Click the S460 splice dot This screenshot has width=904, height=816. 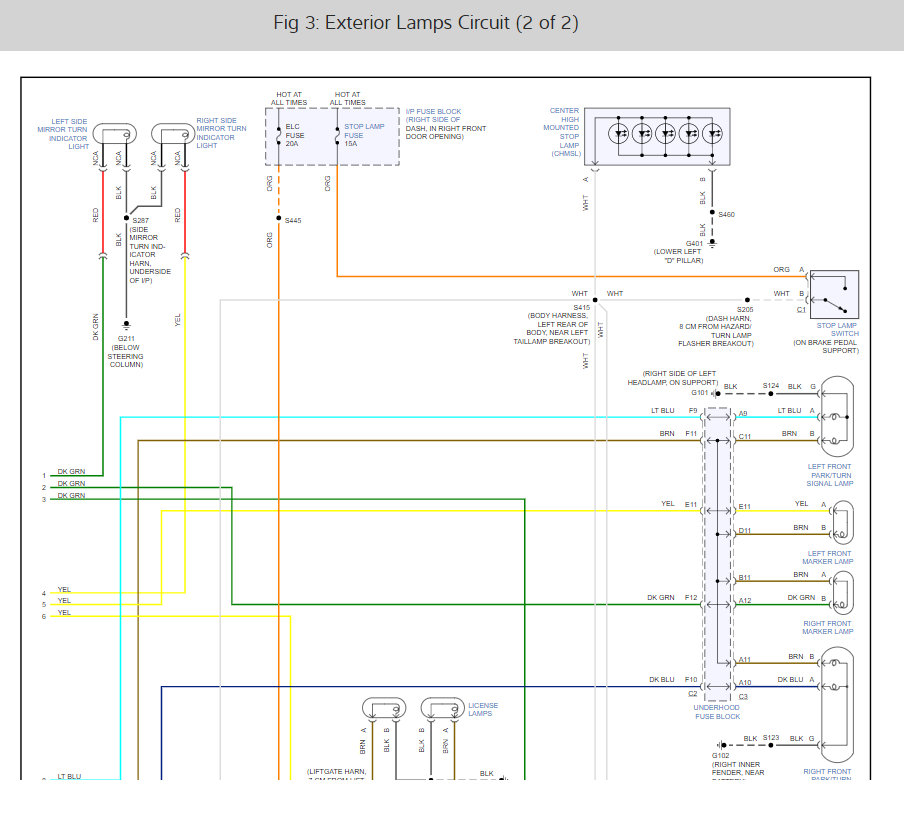[x=713, y=212]
